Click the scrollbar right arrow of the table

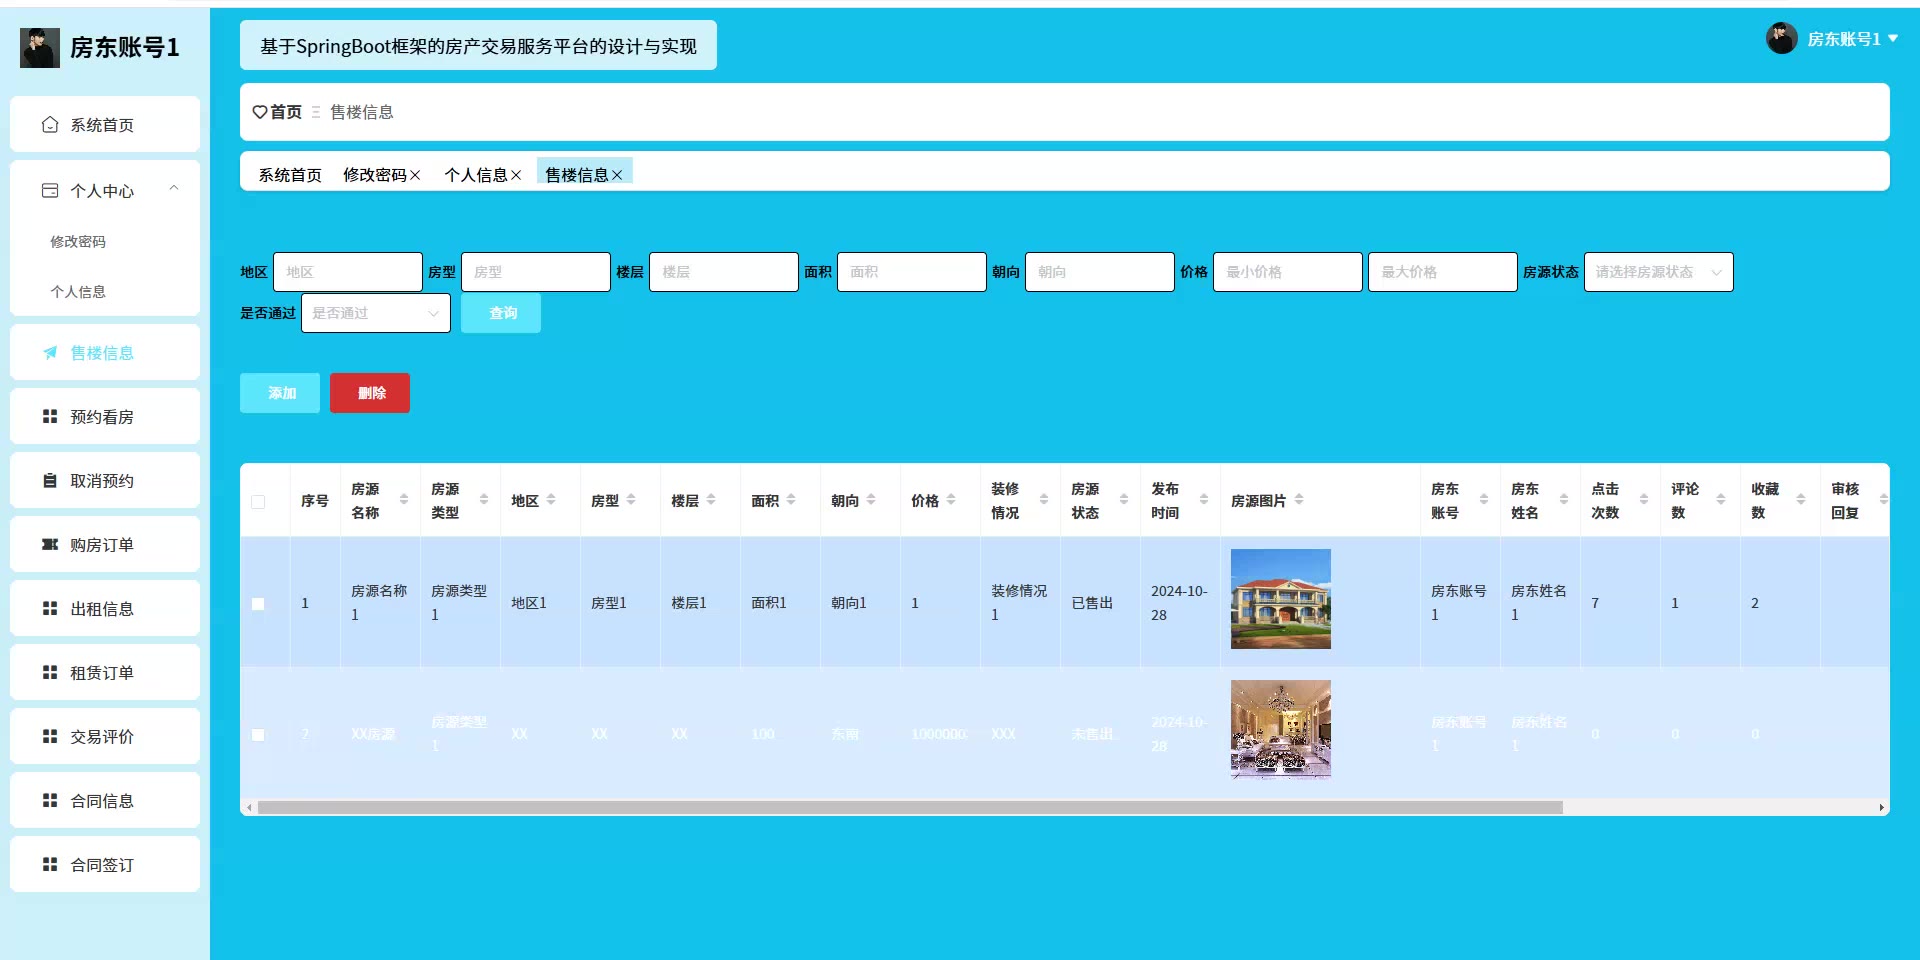[x=1881, y=807]
